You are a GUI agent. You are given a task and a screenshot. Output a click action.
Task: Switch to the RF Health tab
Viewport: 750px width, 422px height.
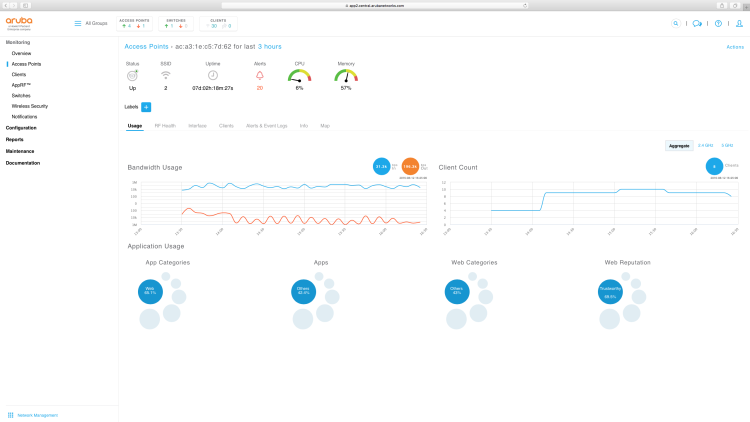[x=165, y=126]
